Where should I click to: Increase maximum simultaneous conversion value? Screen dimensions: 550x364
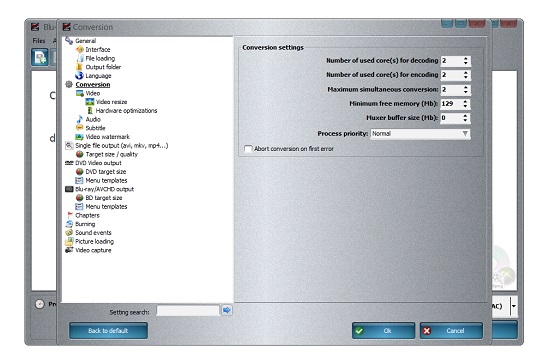(x=465, y=87)
